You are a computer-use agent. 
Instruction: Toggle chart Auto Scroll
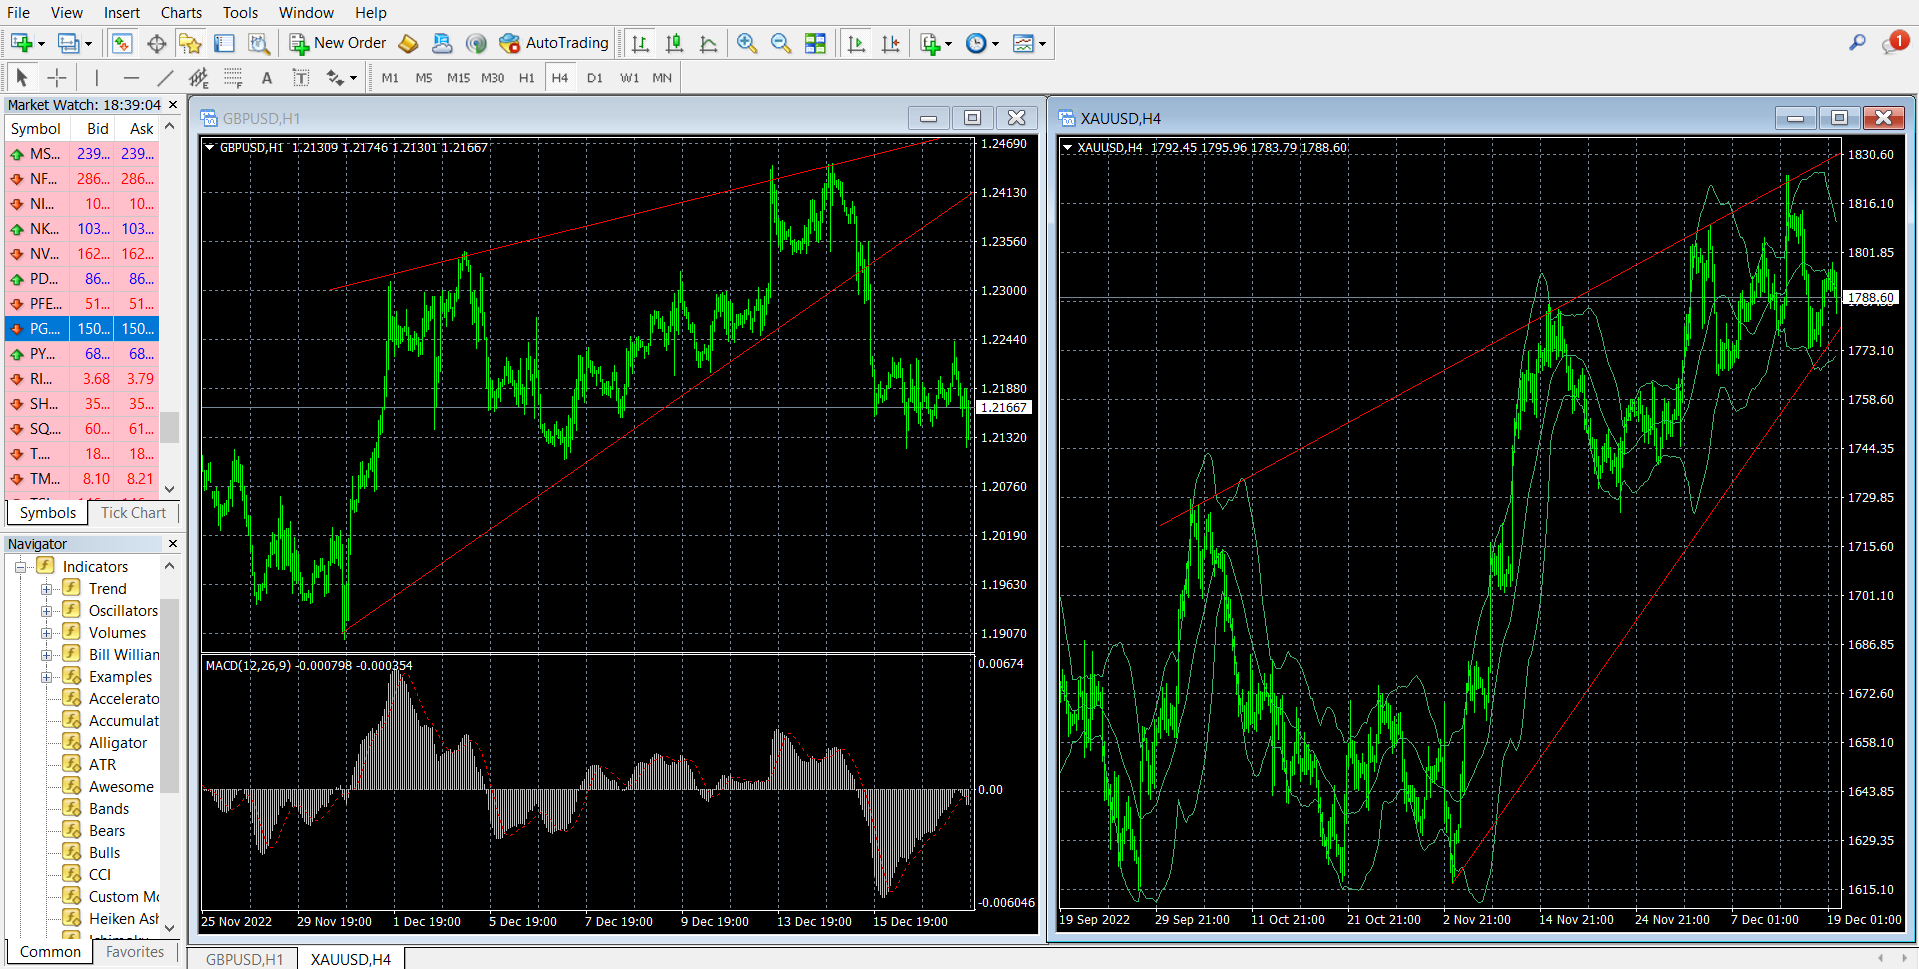(857, 43)
